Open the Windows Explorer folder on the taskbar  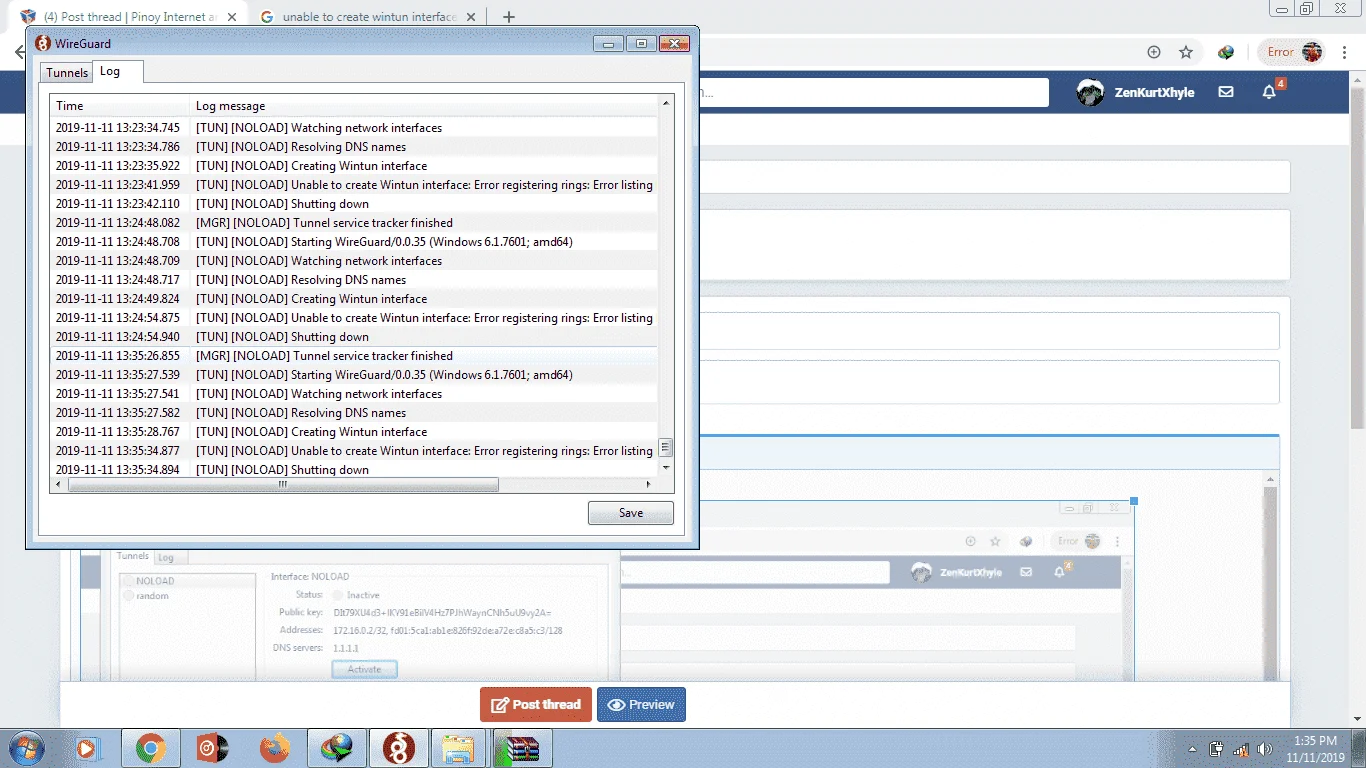coord(459,748)
